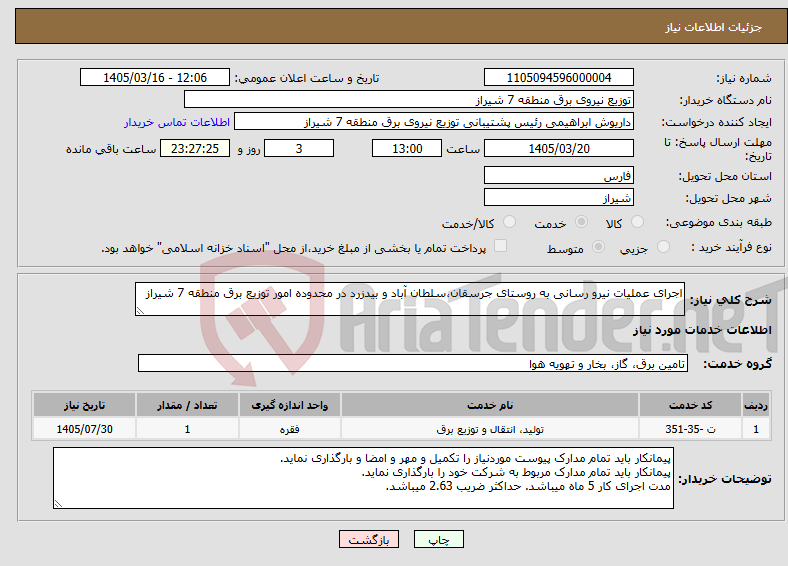Toggle the اسناد خزانه اسلامی payment checkbox
Screen dimensions: 788x566
500,245
